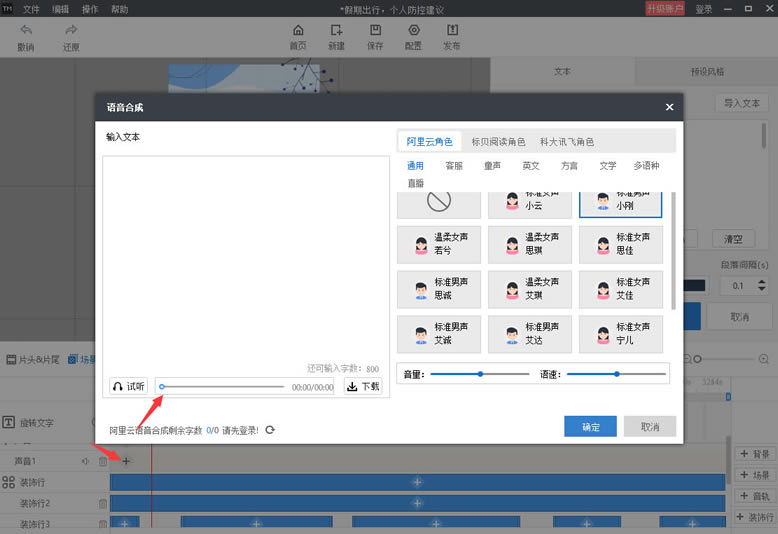Click the plus icon on the 声音1 track

pos(126,460)
